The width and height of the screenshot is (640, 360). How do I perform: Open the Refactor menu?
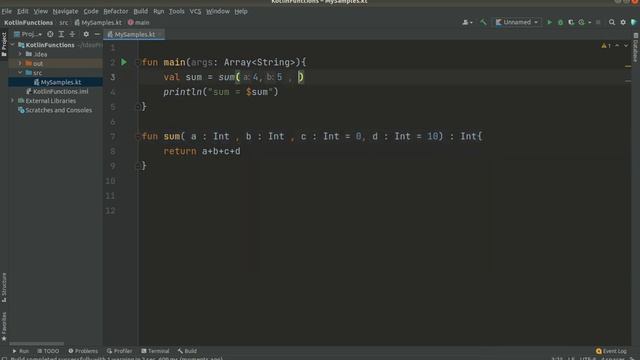pyautogui.click(x=116, y=11)
